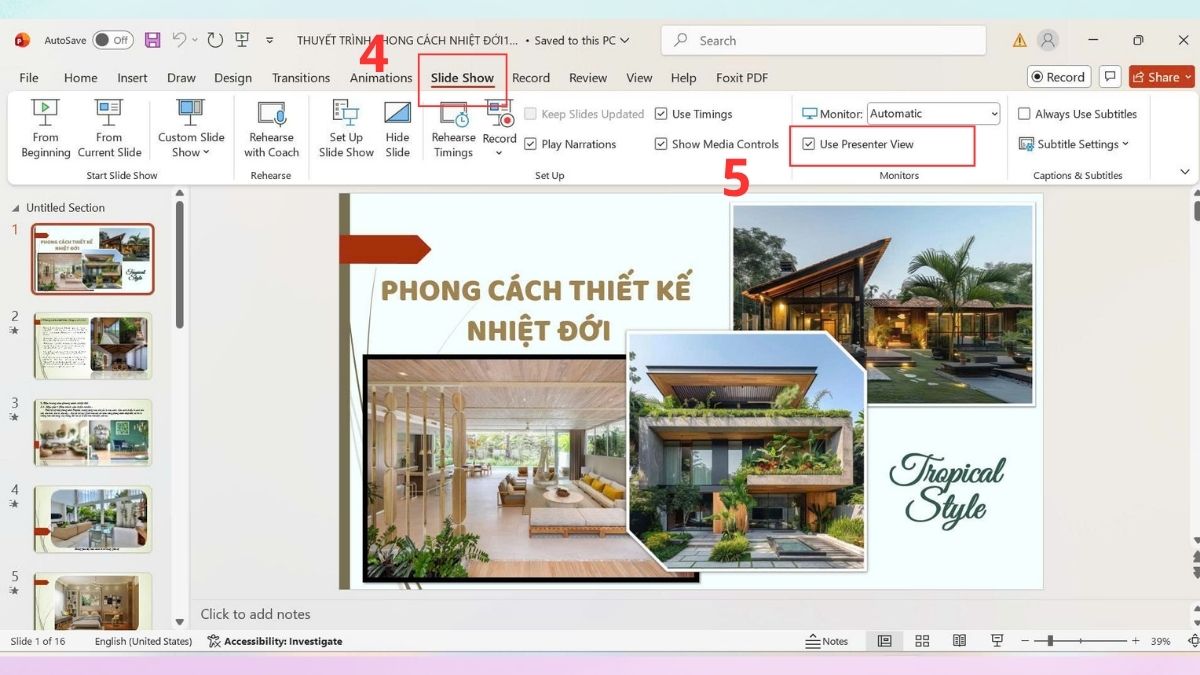Start Slide Show from status bar icon

(x=997, y=641)
